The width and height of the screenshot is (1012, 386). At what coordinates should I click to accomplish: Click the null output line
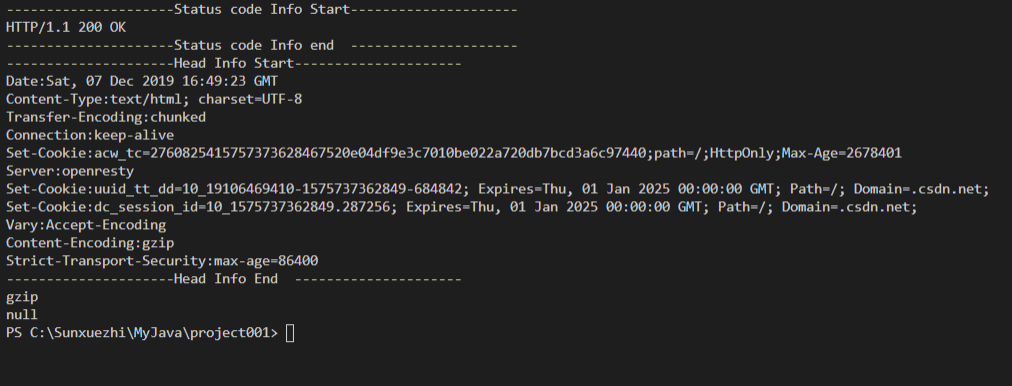22,315
